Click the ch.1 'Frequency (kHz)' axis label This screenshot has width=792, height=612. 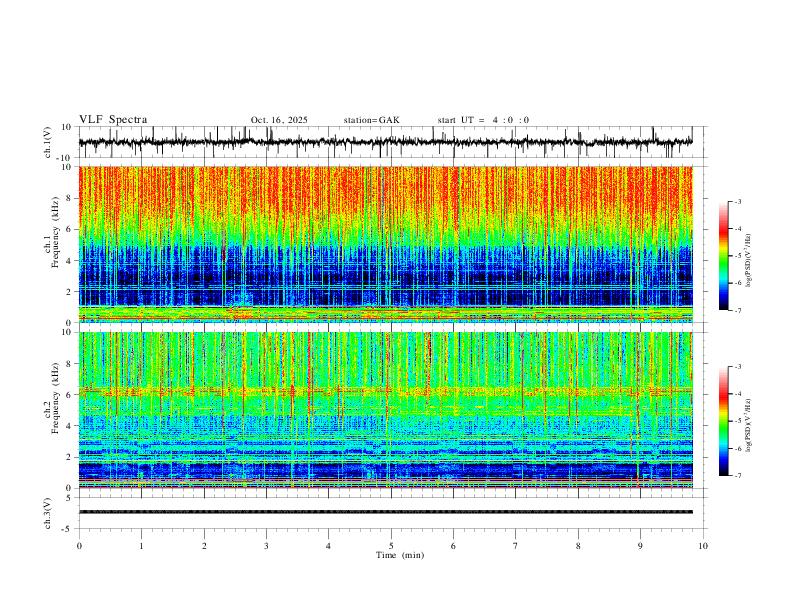55,233
